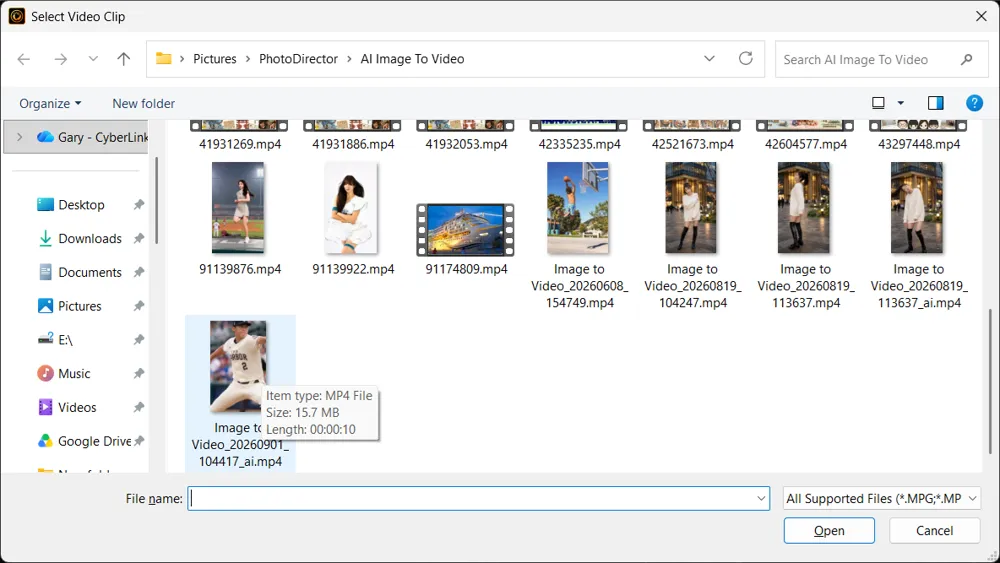Click the 41932053.mp4 file name
This screenshot has height=563, width=1000.
[x=466, y=144]
